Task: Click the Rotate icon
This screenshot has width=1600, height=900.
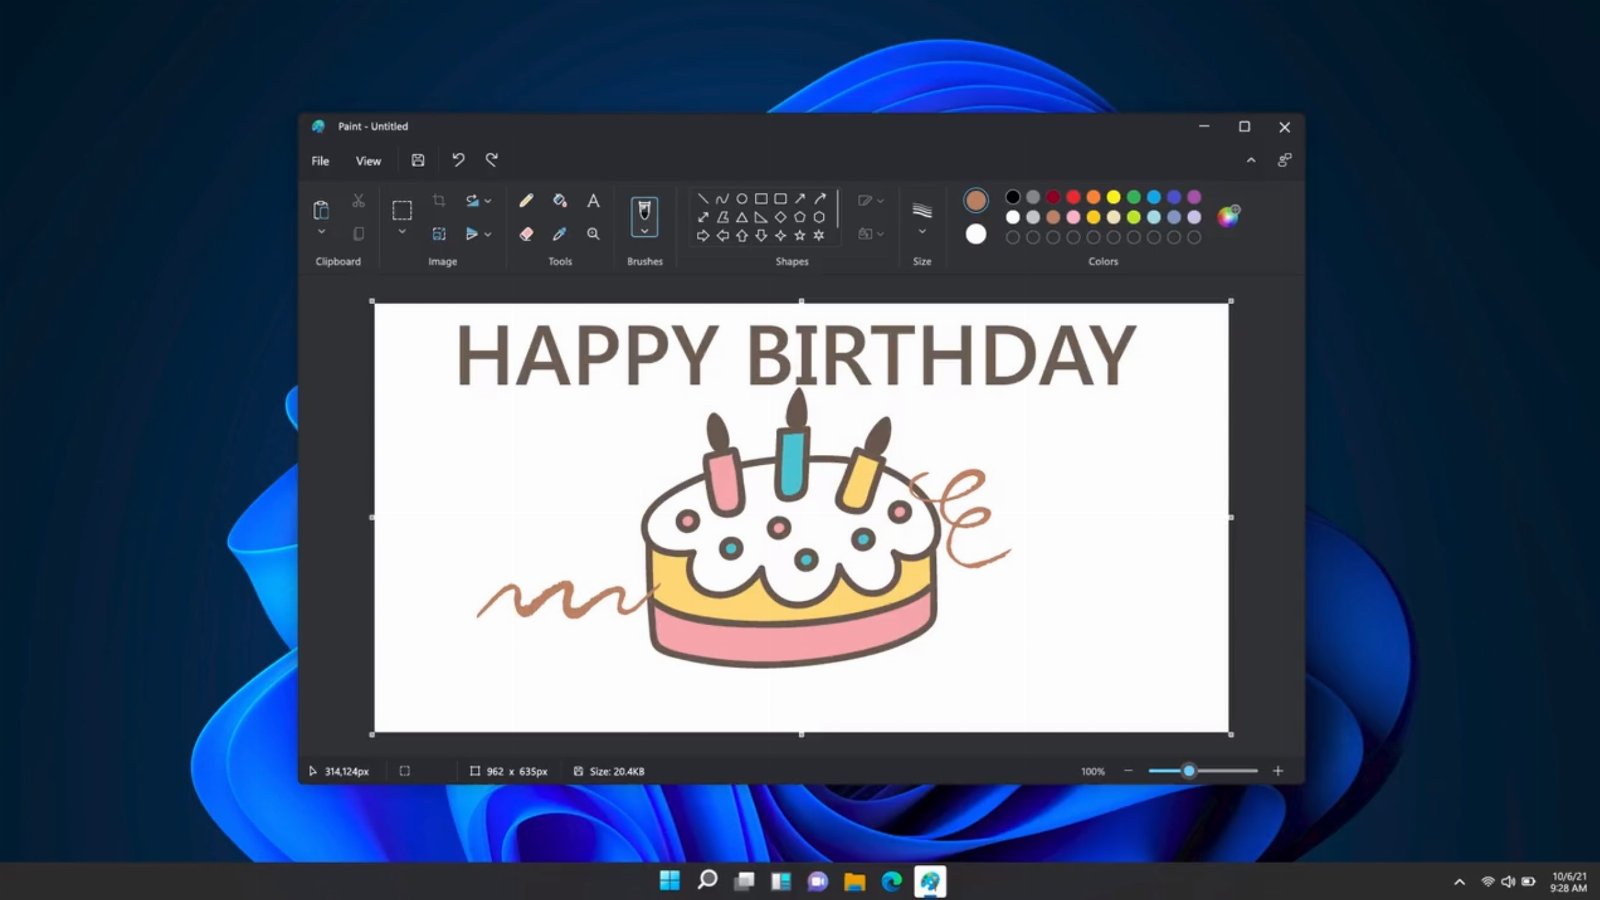Action: coord(472,201)
